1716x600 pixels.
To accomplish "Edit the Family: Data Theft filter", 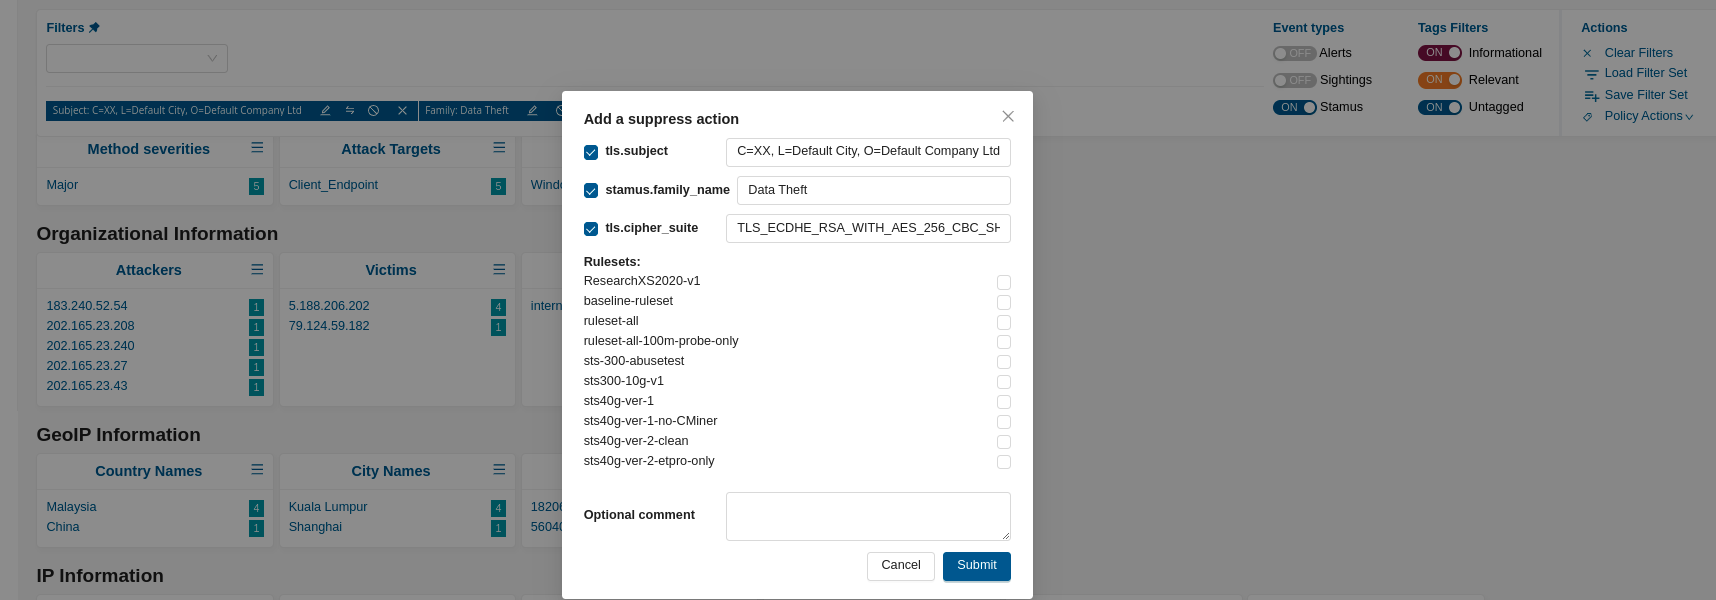I will [532, 111].
